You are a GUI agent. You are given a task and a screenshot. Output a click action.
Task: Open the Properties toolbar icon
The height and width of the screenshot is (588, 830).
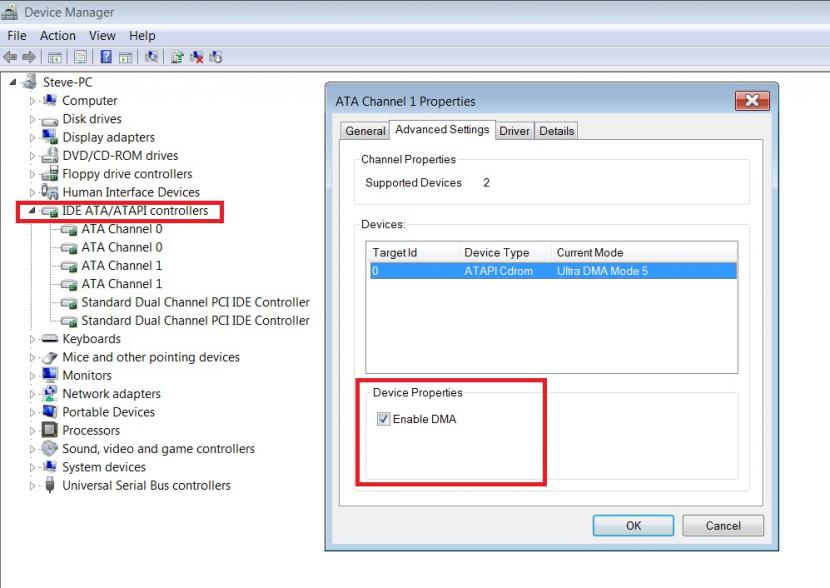(x=80, y=57)
